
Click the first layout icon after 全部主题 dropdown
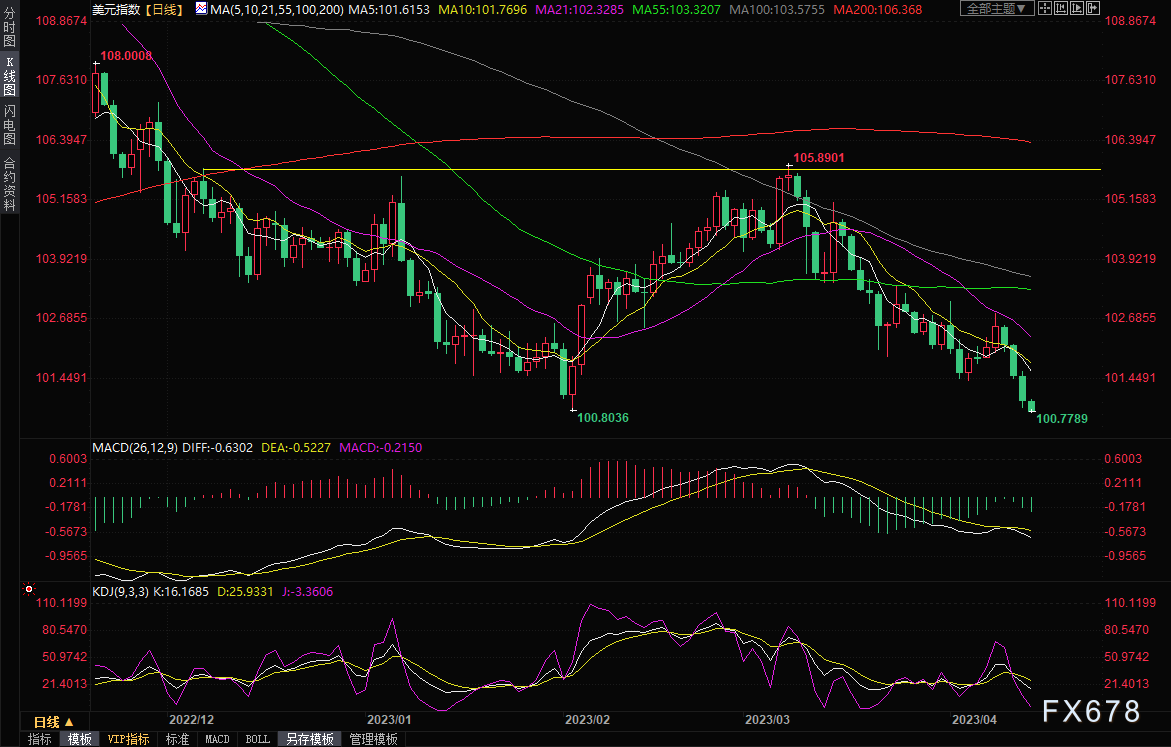pyautogui.click(x=1047, y=9)
